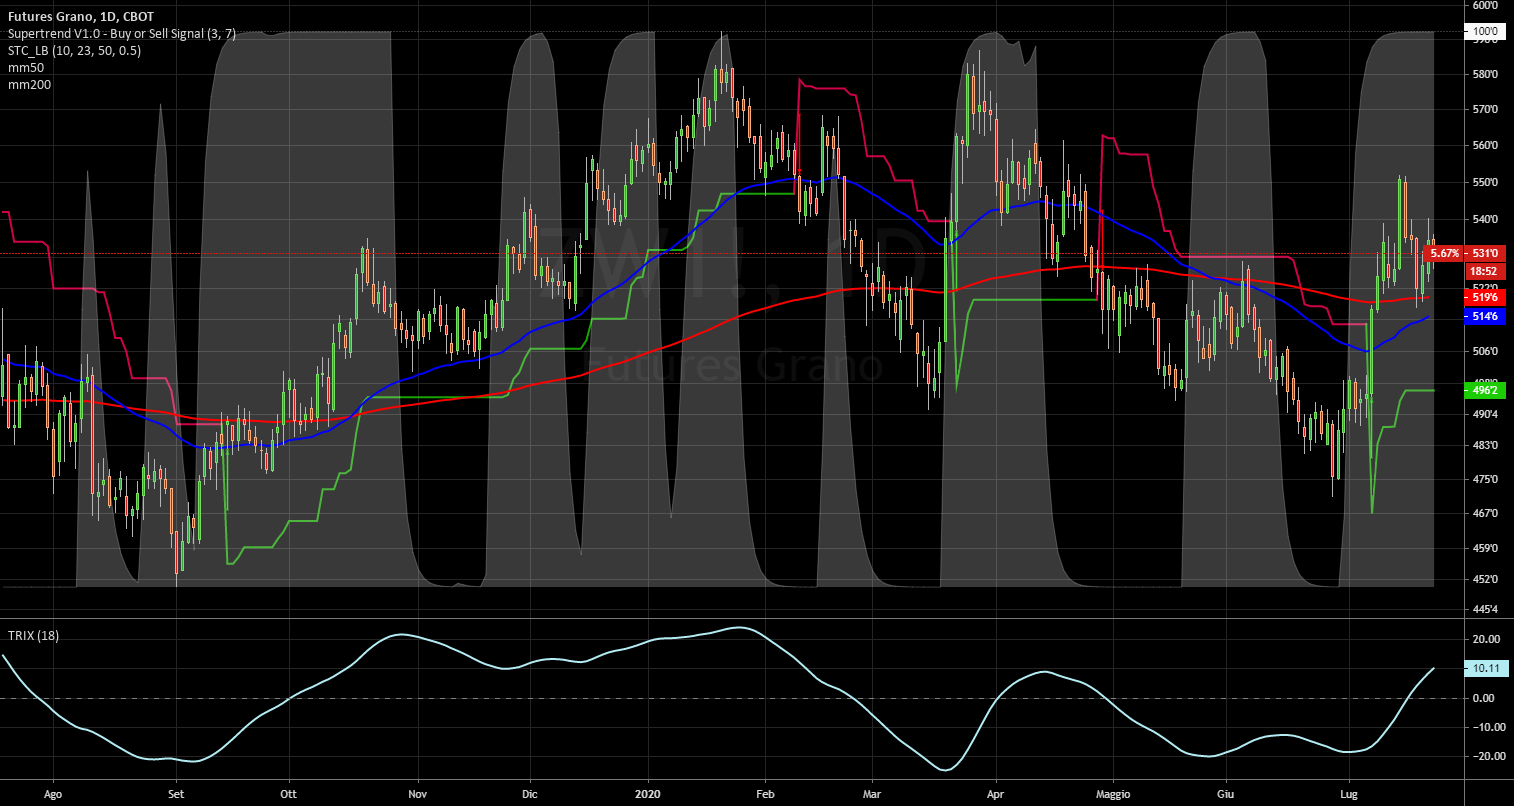Click the 580'0 price axis tick
This screenshot has height=806, width=1514.
click(x=1485, y=74)
